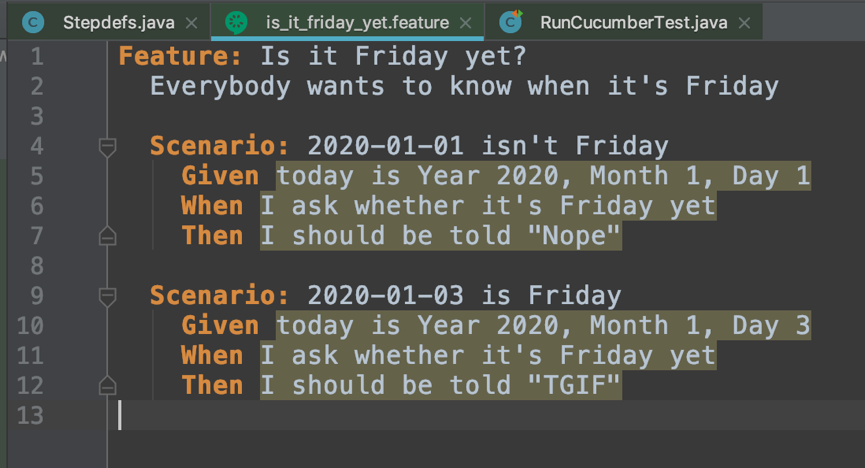Close the Stepdefs.java tab
Image resolution: width=865 pixels, height=468 pixels.
(191, 23)
